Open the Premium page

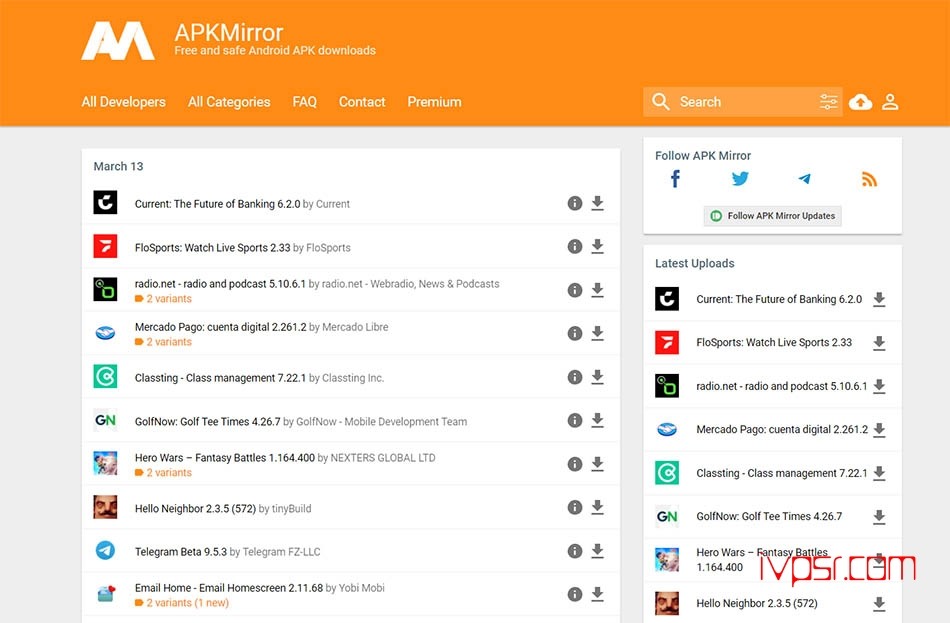(x=434, y=102)
